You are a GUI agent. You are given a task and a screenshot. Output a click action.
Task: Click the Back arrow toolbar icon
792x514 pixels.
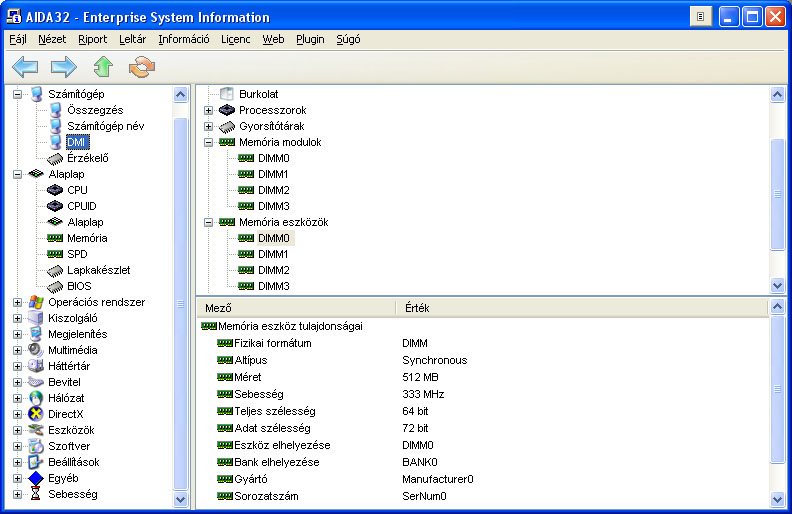(25, 67)
